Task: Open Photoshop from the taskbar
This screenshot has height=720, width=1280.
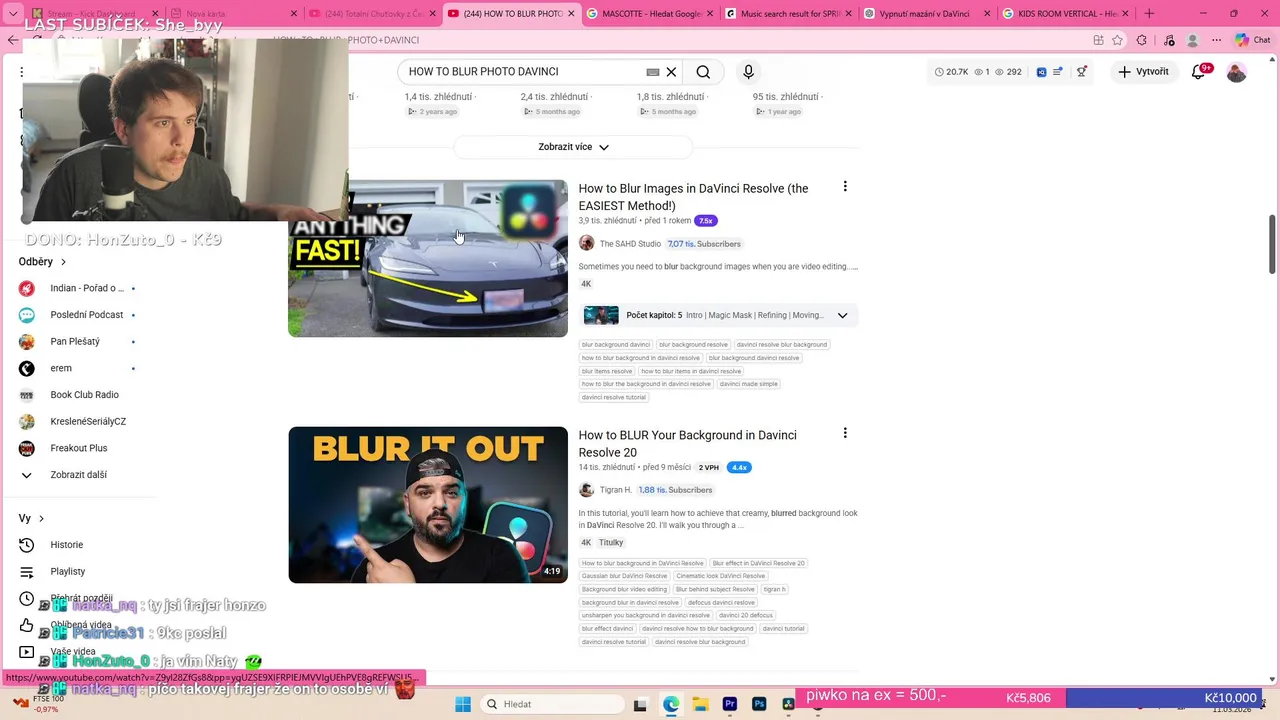Action: pyautogui.click(x=759, y=704)
